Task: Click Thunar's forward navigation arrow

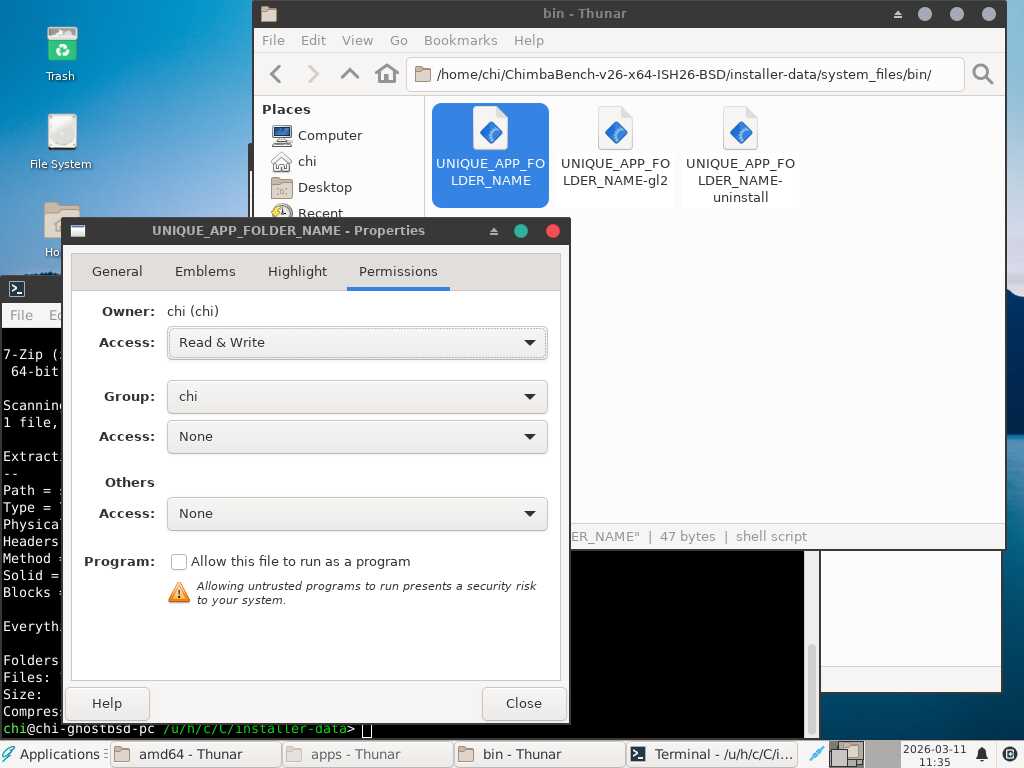Action: click(313, 74)
